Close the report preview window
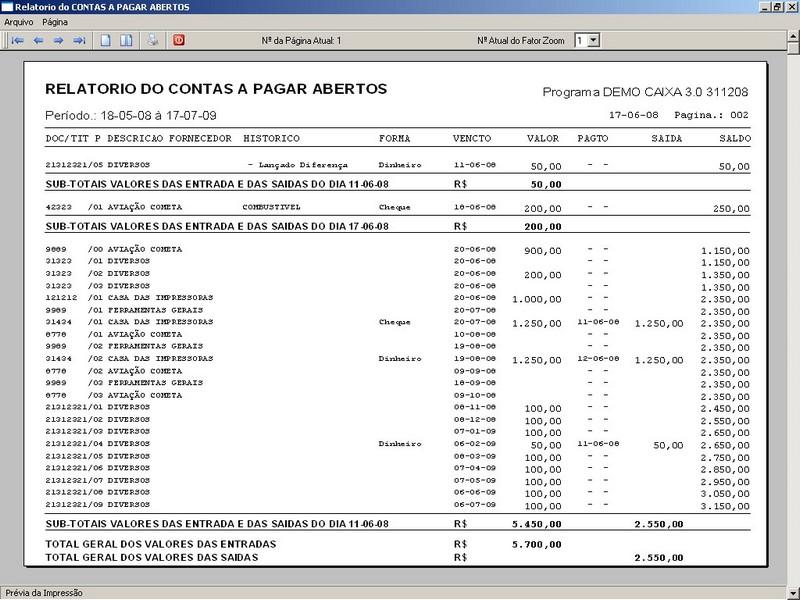The height and width of the screenshot is (600, 800). (x=791, y=7)
